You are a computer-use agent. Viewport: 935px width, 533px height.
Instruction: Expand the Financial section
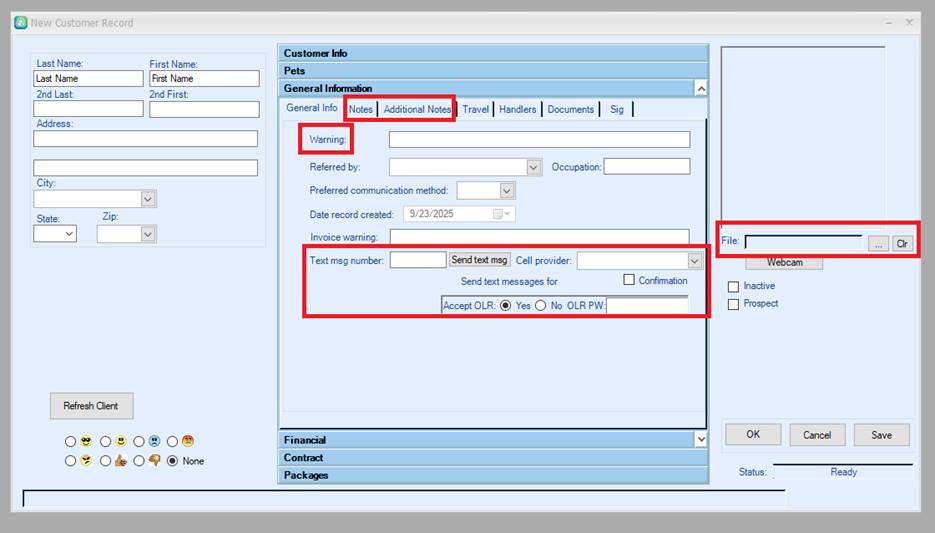coord(700,440)
